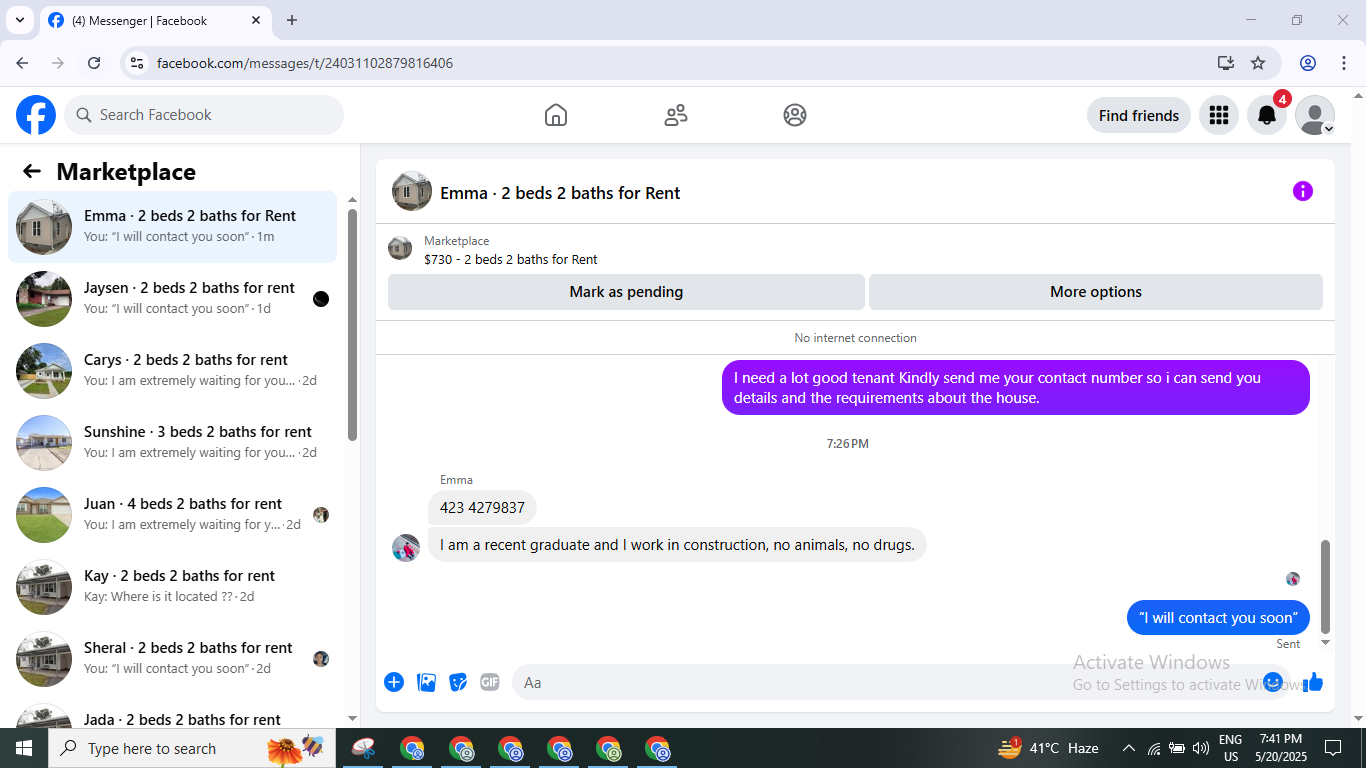
Task: Open the Facebook menu grid icon
Action: tap(1218, 115)
